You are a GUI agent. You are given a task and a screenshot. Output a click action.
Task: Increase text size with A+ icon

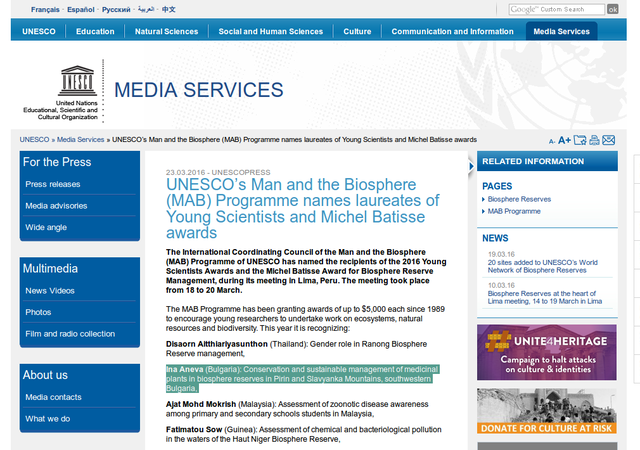[x=564, y=140]
